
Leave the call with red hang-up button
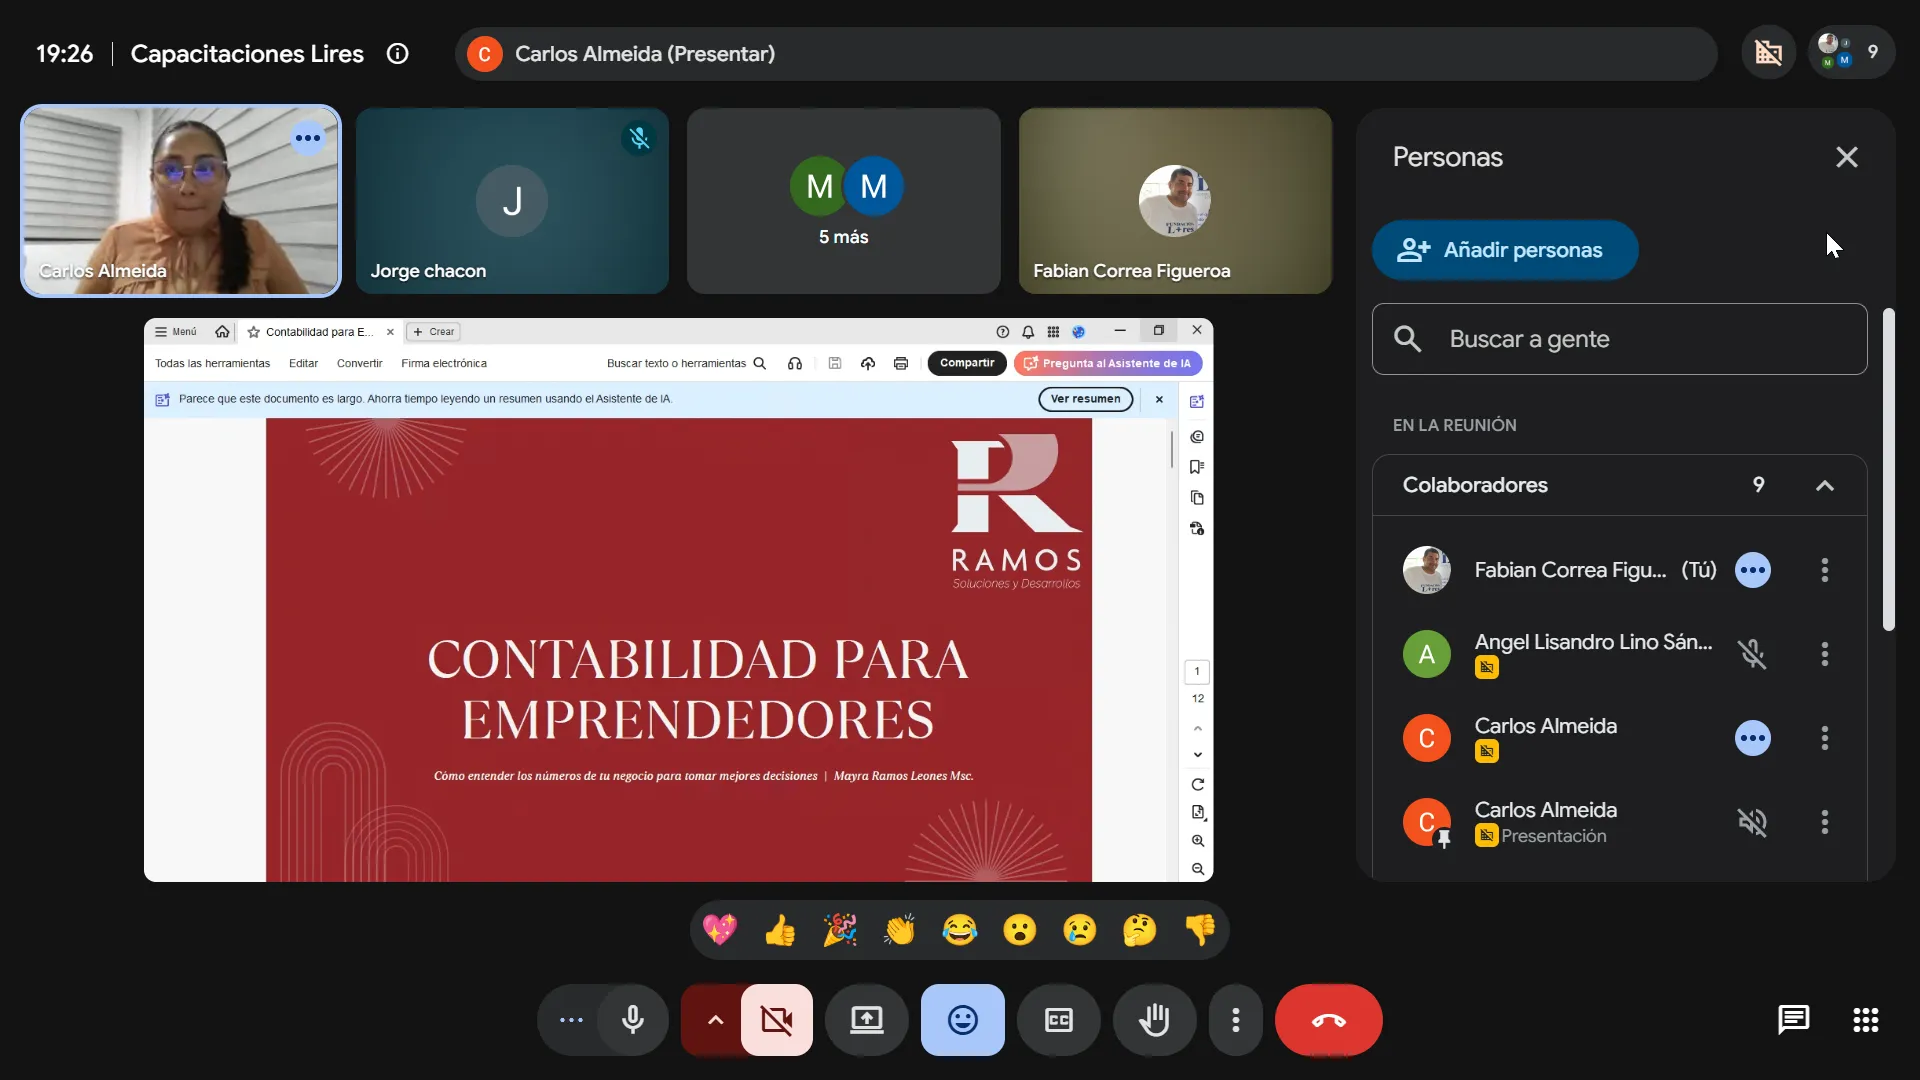1329,1020
